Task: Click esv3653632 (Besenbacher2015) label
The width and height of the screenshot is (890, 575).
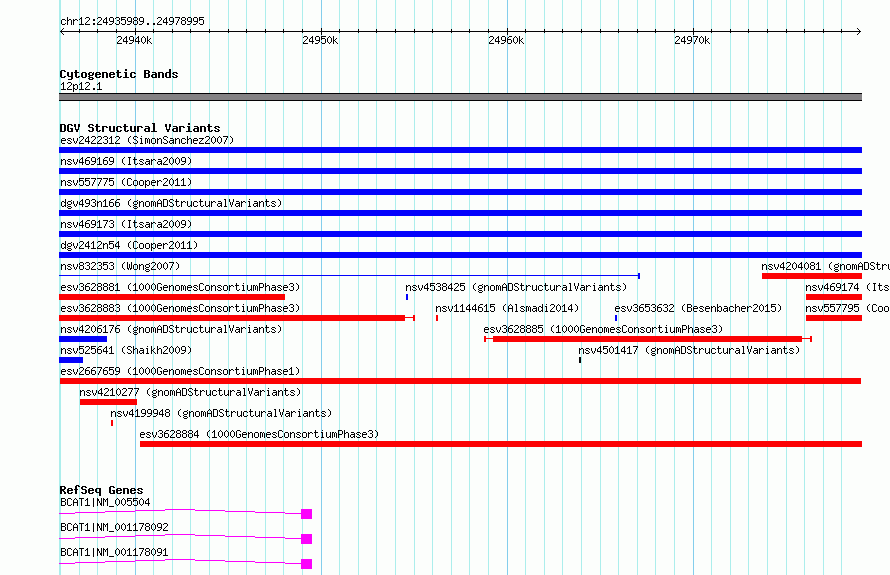Action: click(698, 308)
